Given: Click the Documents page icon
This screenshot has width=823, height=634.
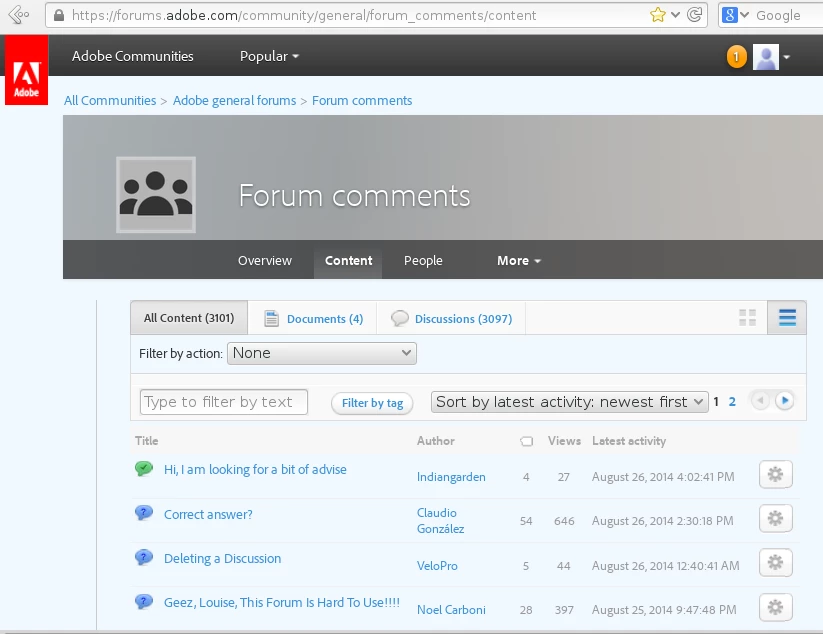Looking at the screenshot, I should (271, 319).
